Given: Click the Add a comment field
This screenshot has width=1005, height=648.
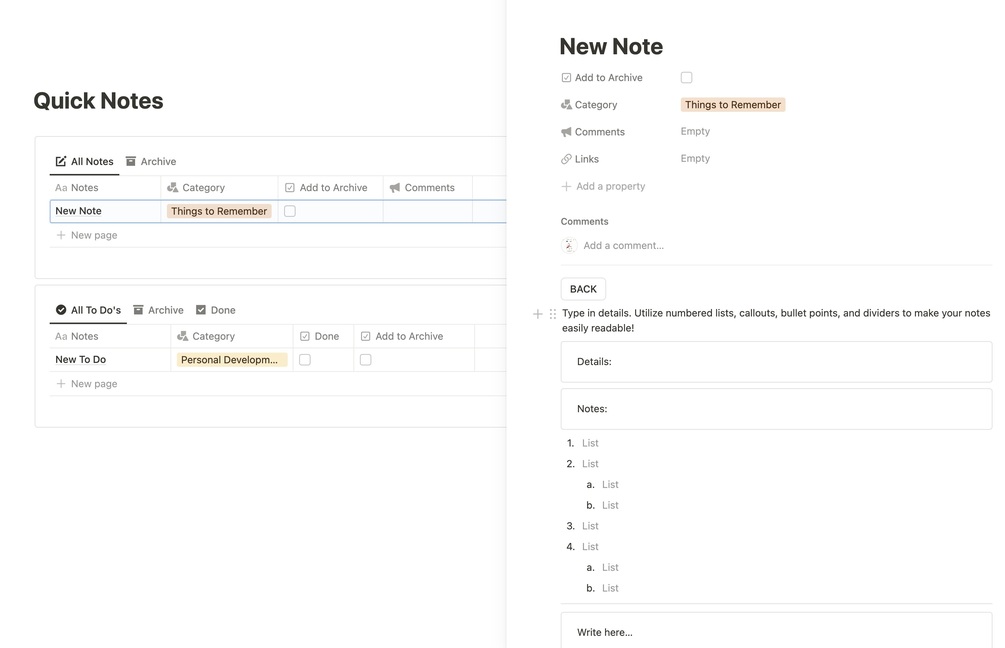Looking at the screenshot, I should point(623,245).
